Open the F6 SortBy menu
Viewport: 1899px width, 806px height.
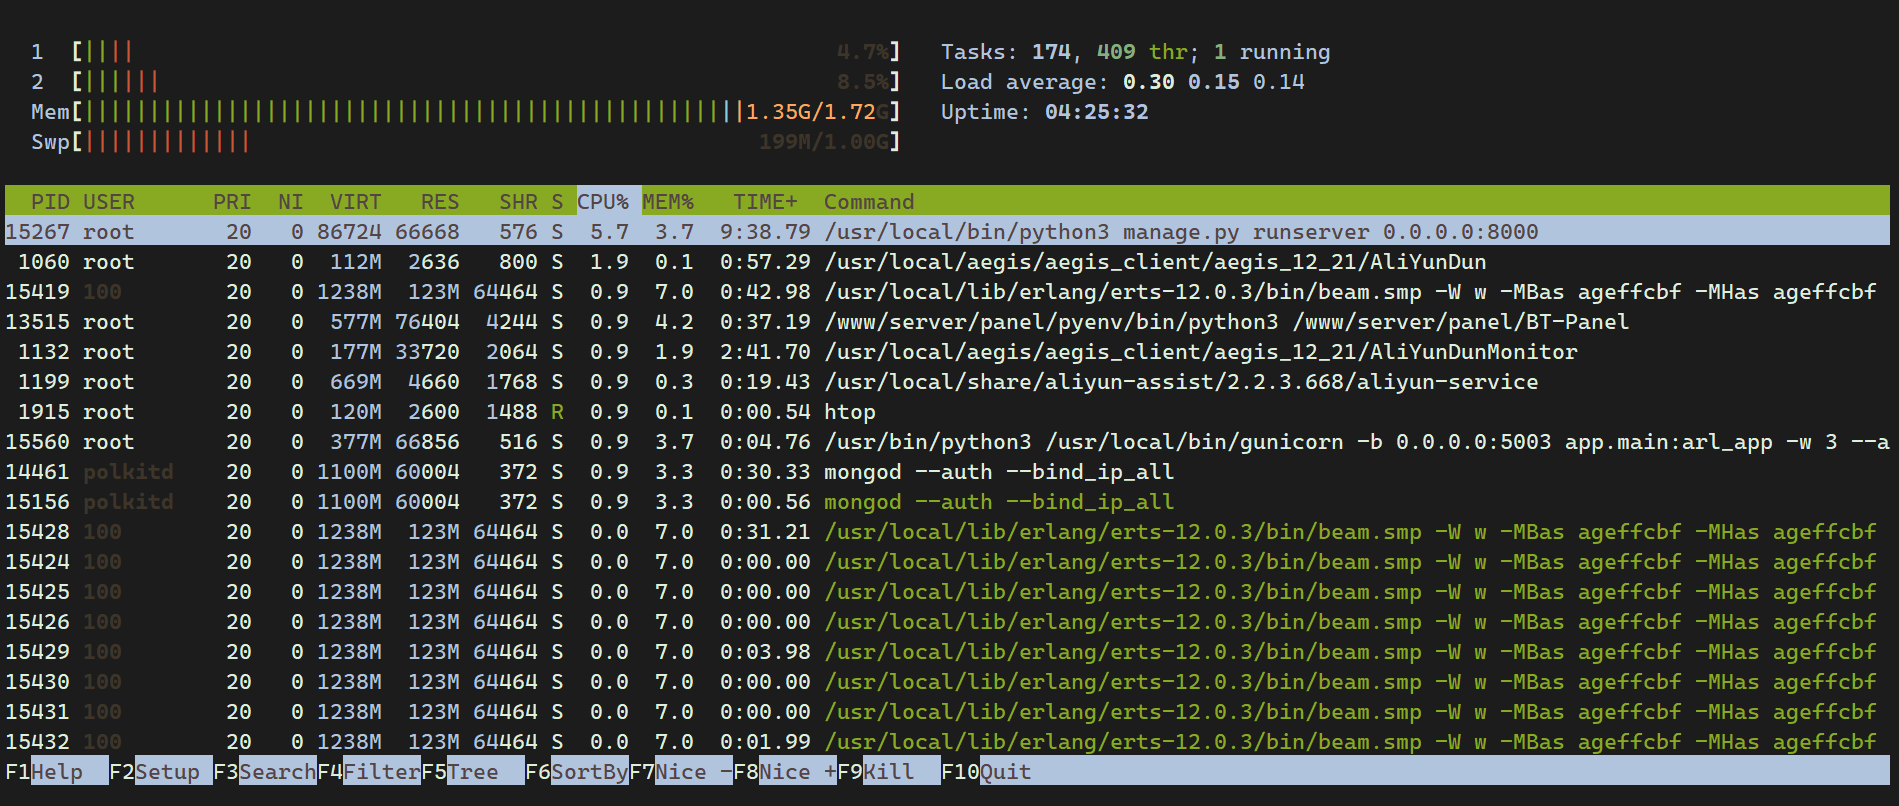pyautogui.click(x=576, y=772)
